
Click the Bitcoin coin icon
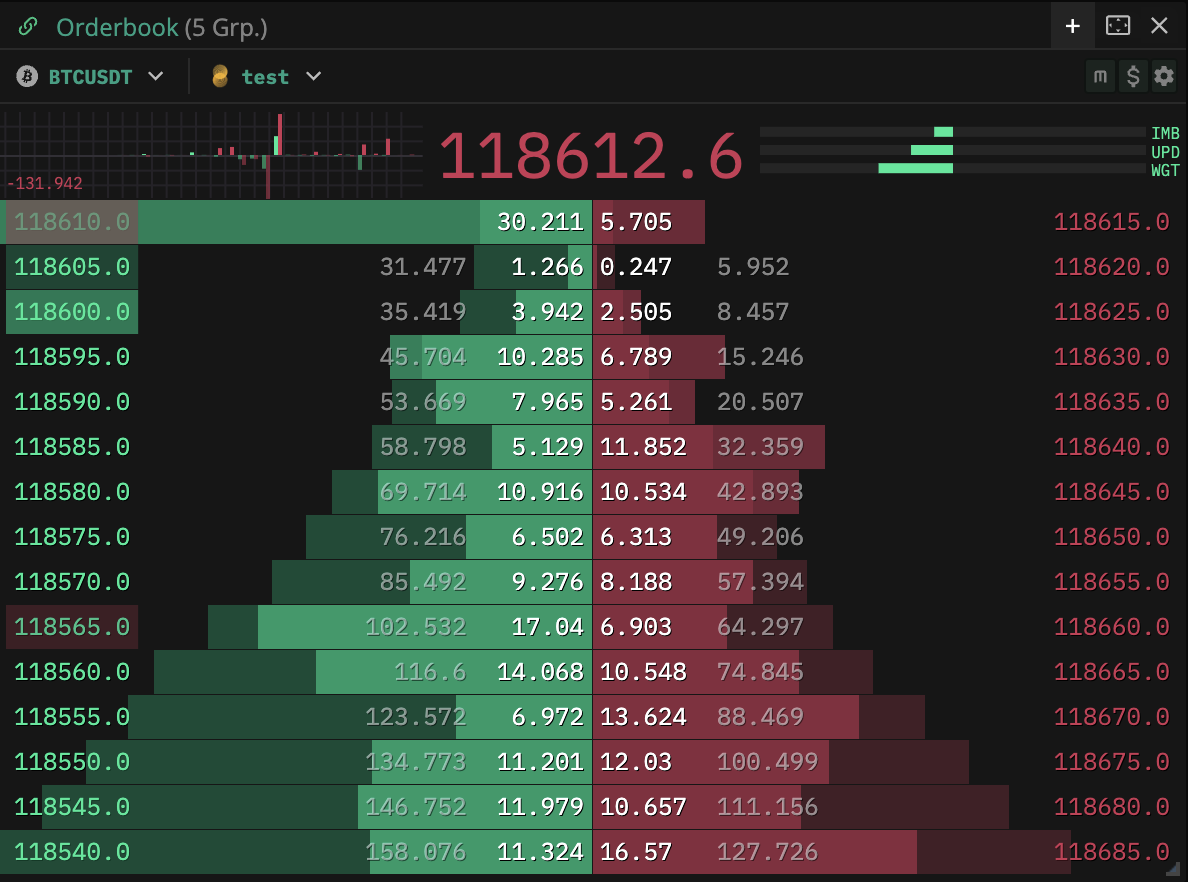click(x=29, y=77)
